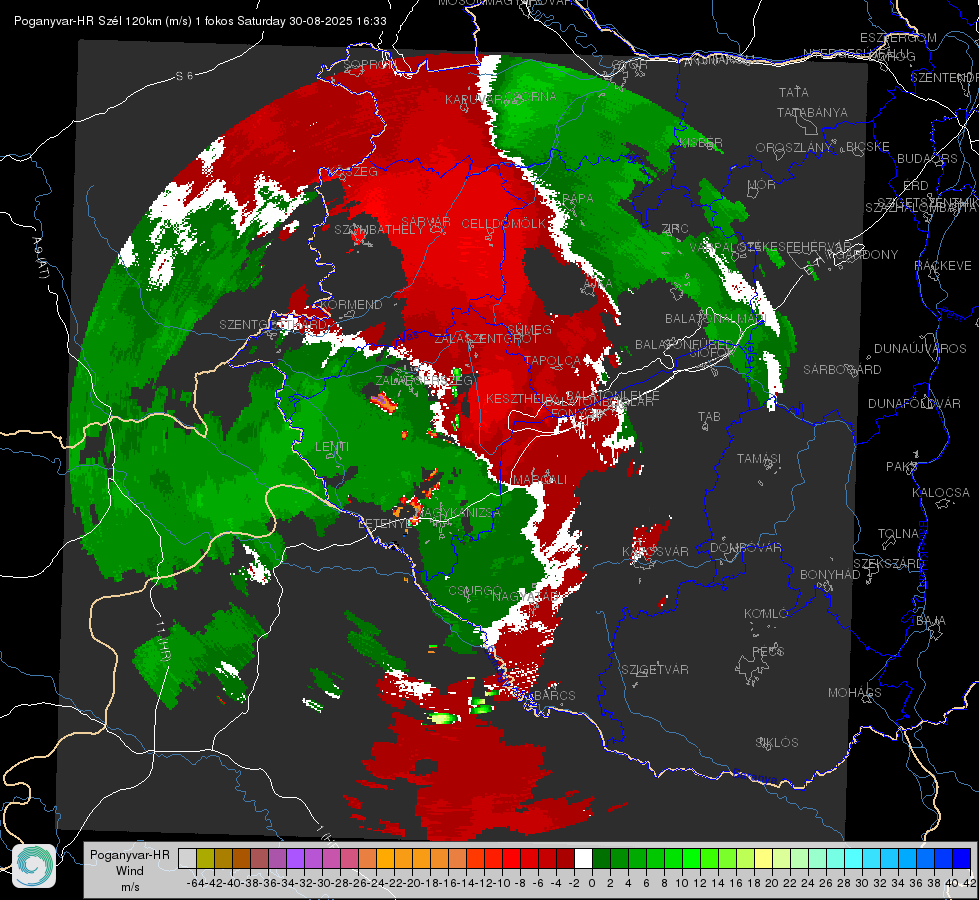Screen dimensions: 979x900
Task: Select the SÁRBOGÁRD town label
Action: coord(842,370)
